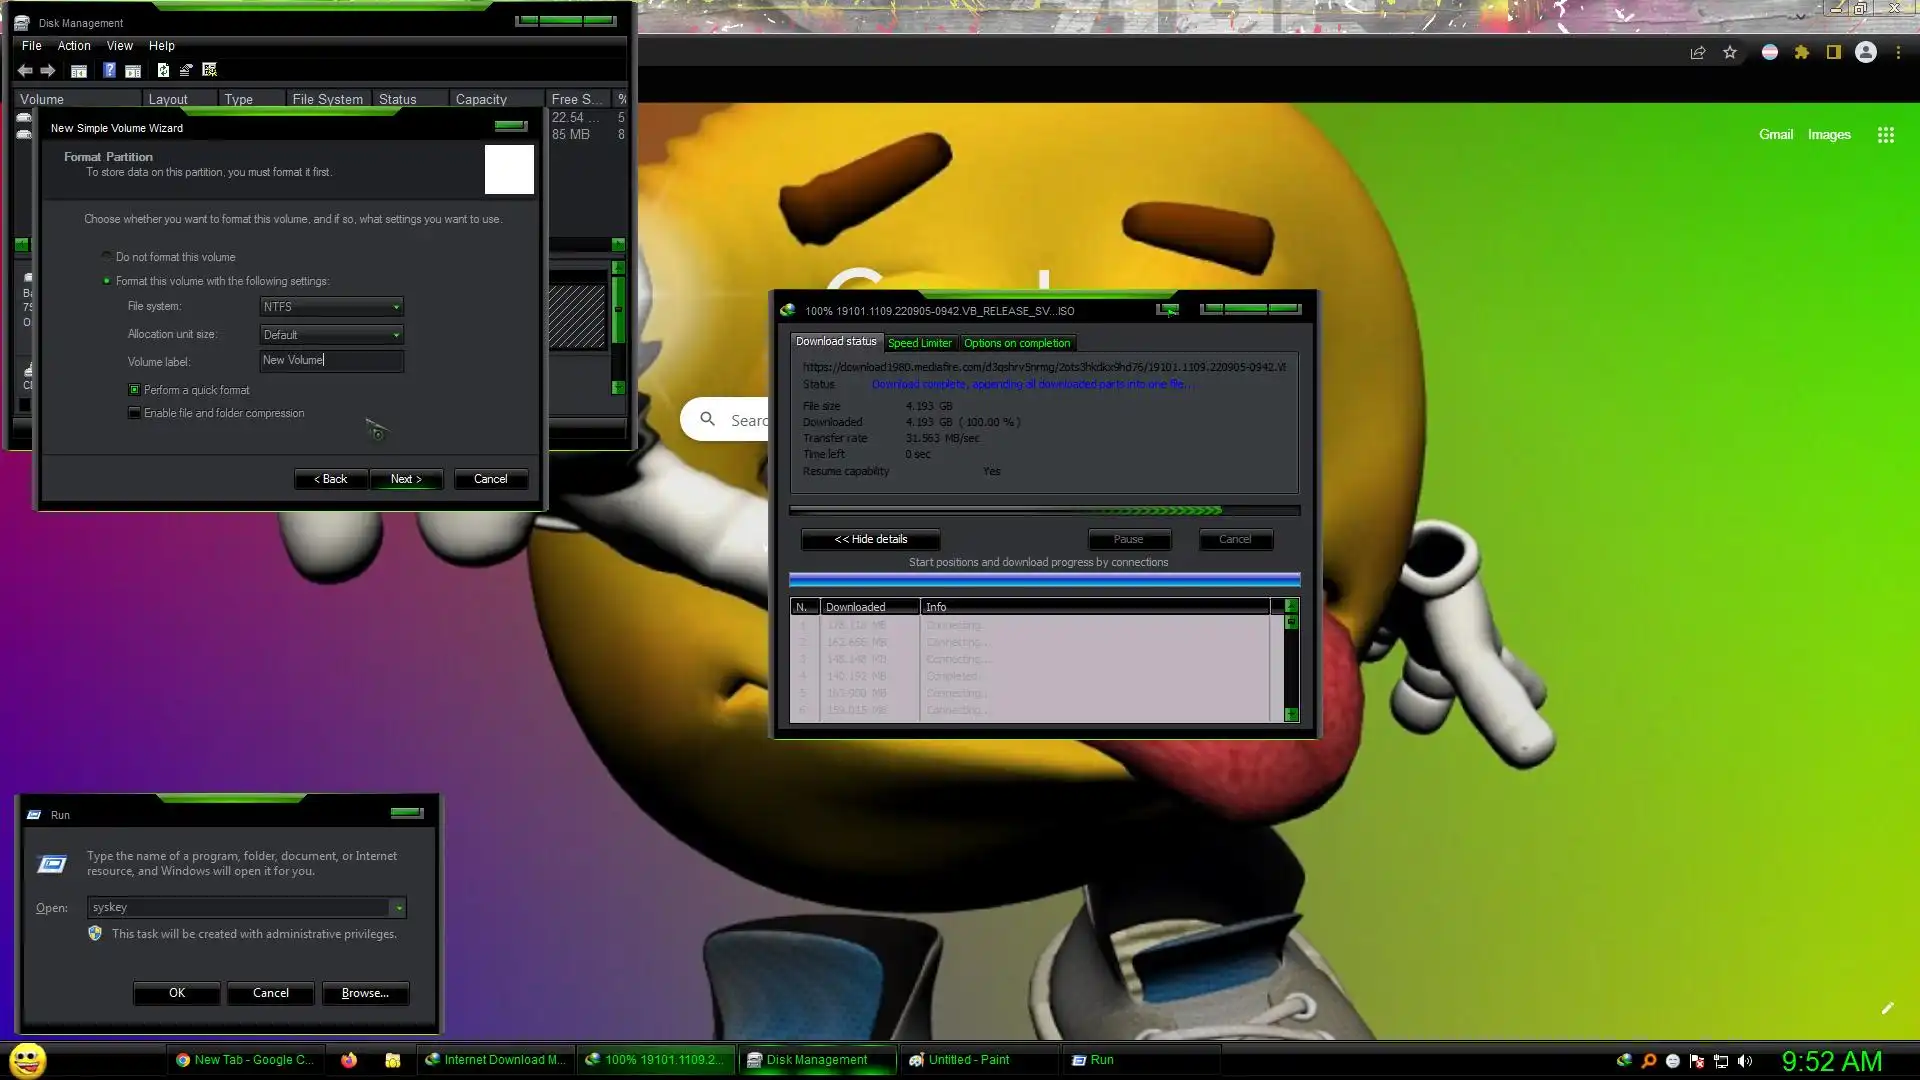The image size is (1920, 1080).
Task: Enable file and folder compression checkbox
Action: click(x=134, y=413)
